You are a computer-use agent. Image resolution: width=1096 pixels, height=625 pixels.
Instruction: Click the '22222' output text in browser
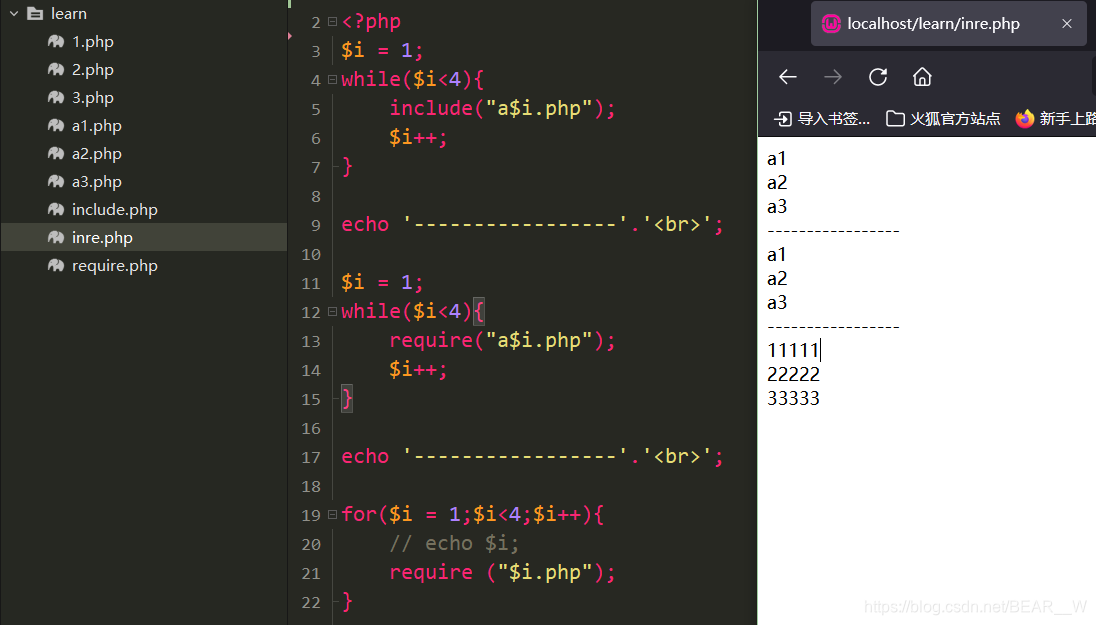tap(793, 374)
